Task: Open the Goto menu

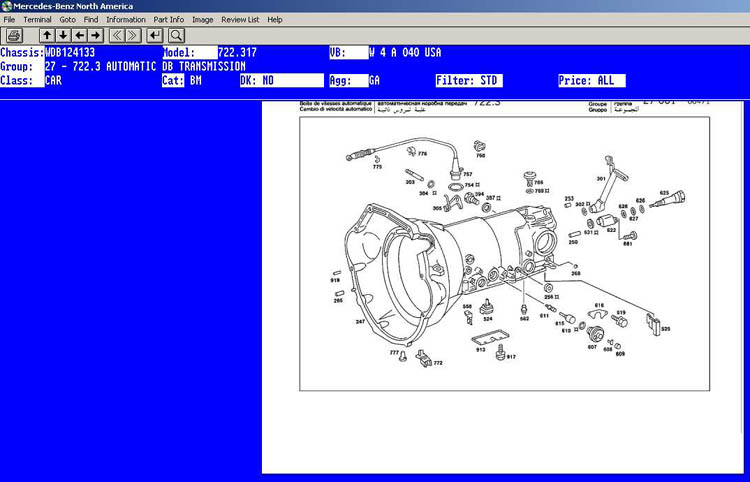Action: tap(67, 19)
